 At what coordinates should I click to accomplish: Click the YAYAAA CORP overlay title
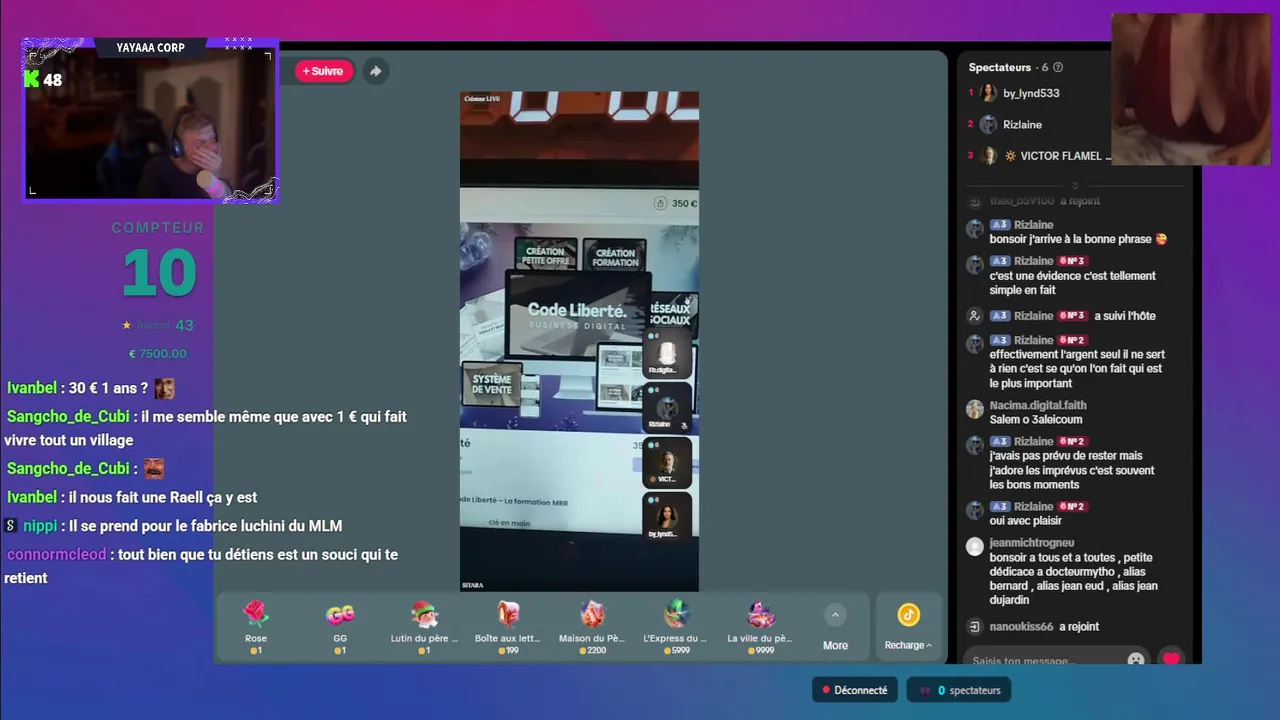pyautogui.click(x=150, y=48)
